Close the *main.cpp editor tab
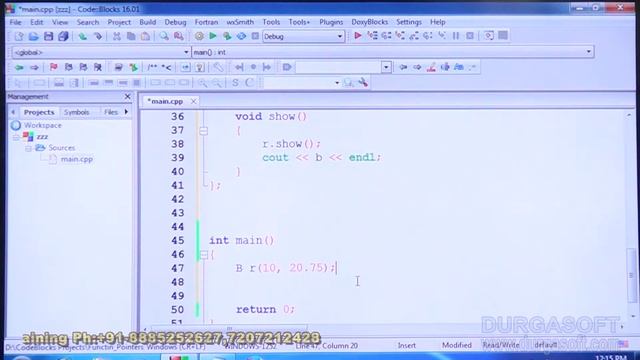The image size is (640, 360). (193, 101)
